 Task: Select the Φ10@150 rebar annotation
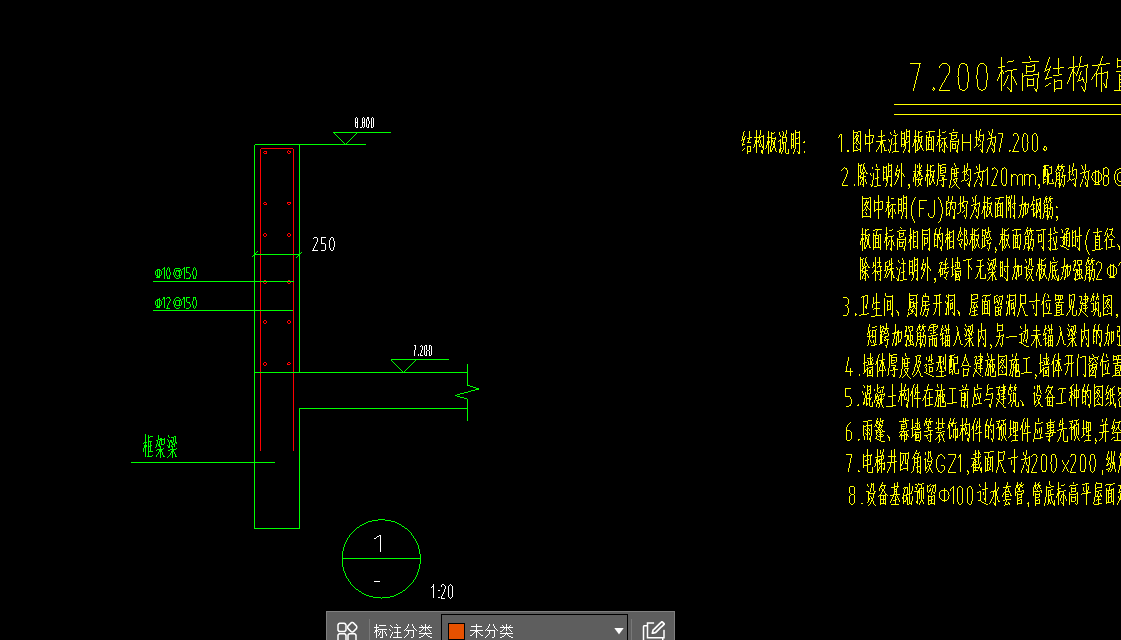tap(176, 273)
